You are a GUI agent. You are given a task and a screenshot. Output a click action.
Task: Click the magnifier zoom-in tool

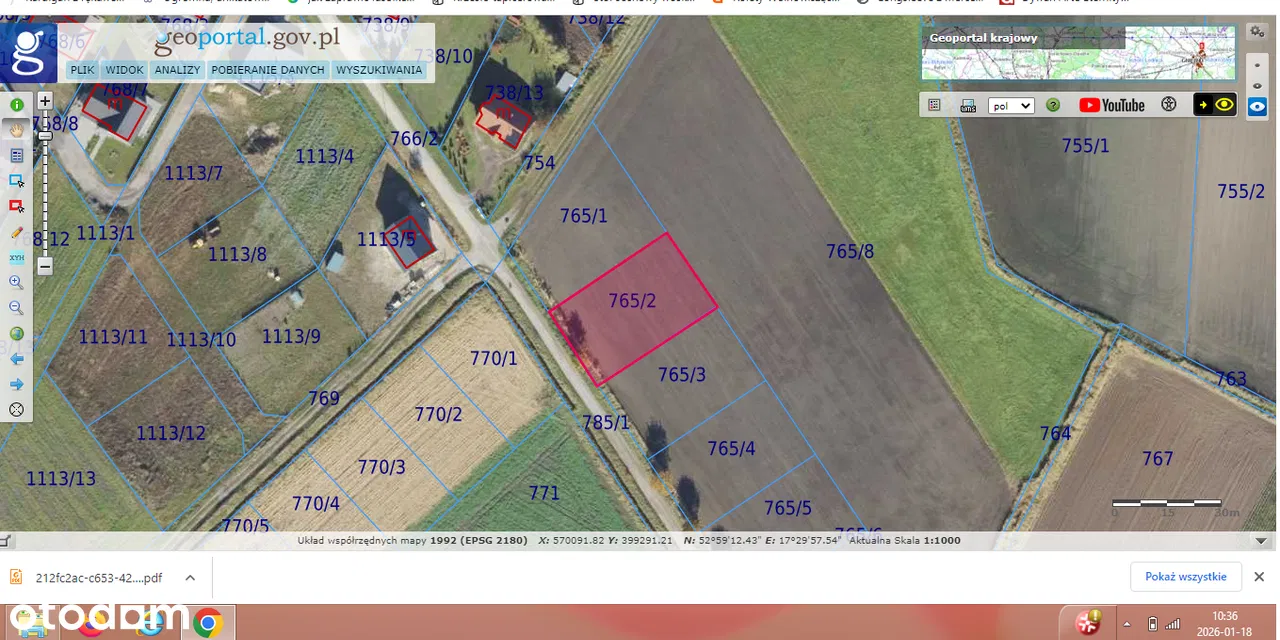click(x=17, y=283)
